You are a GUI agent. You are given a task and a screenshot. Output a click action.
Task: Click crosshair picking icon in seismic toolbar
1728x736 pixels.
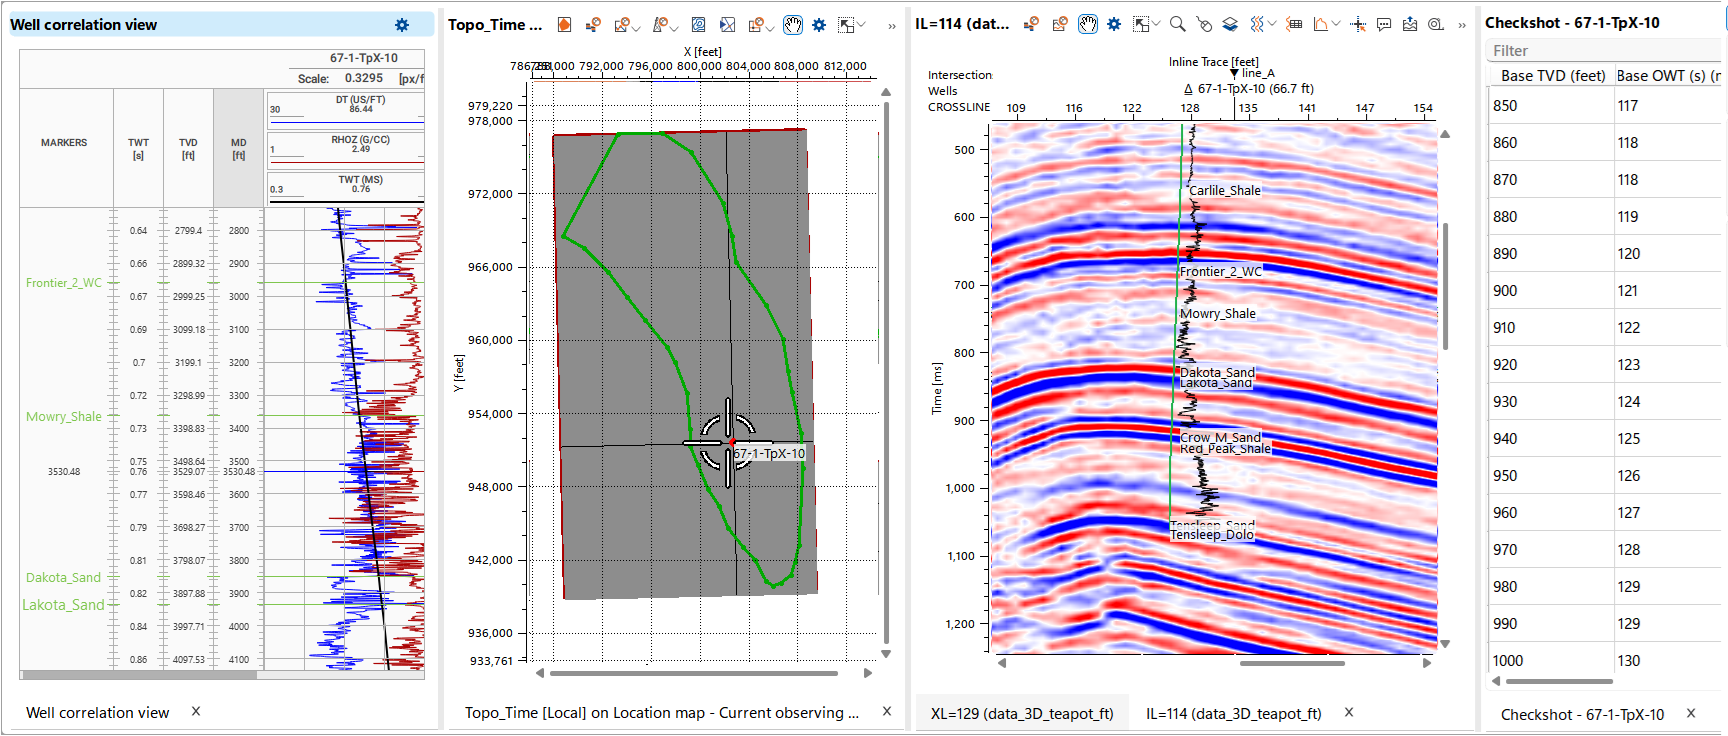[1358, 24]
